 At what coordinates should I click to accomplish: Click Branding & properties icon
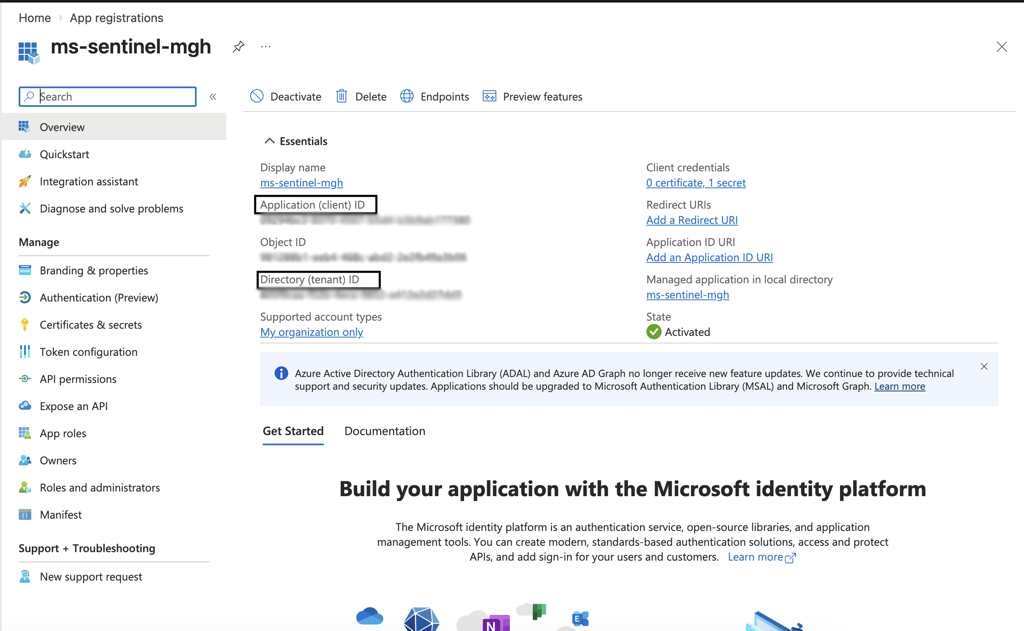coord(25,270)
